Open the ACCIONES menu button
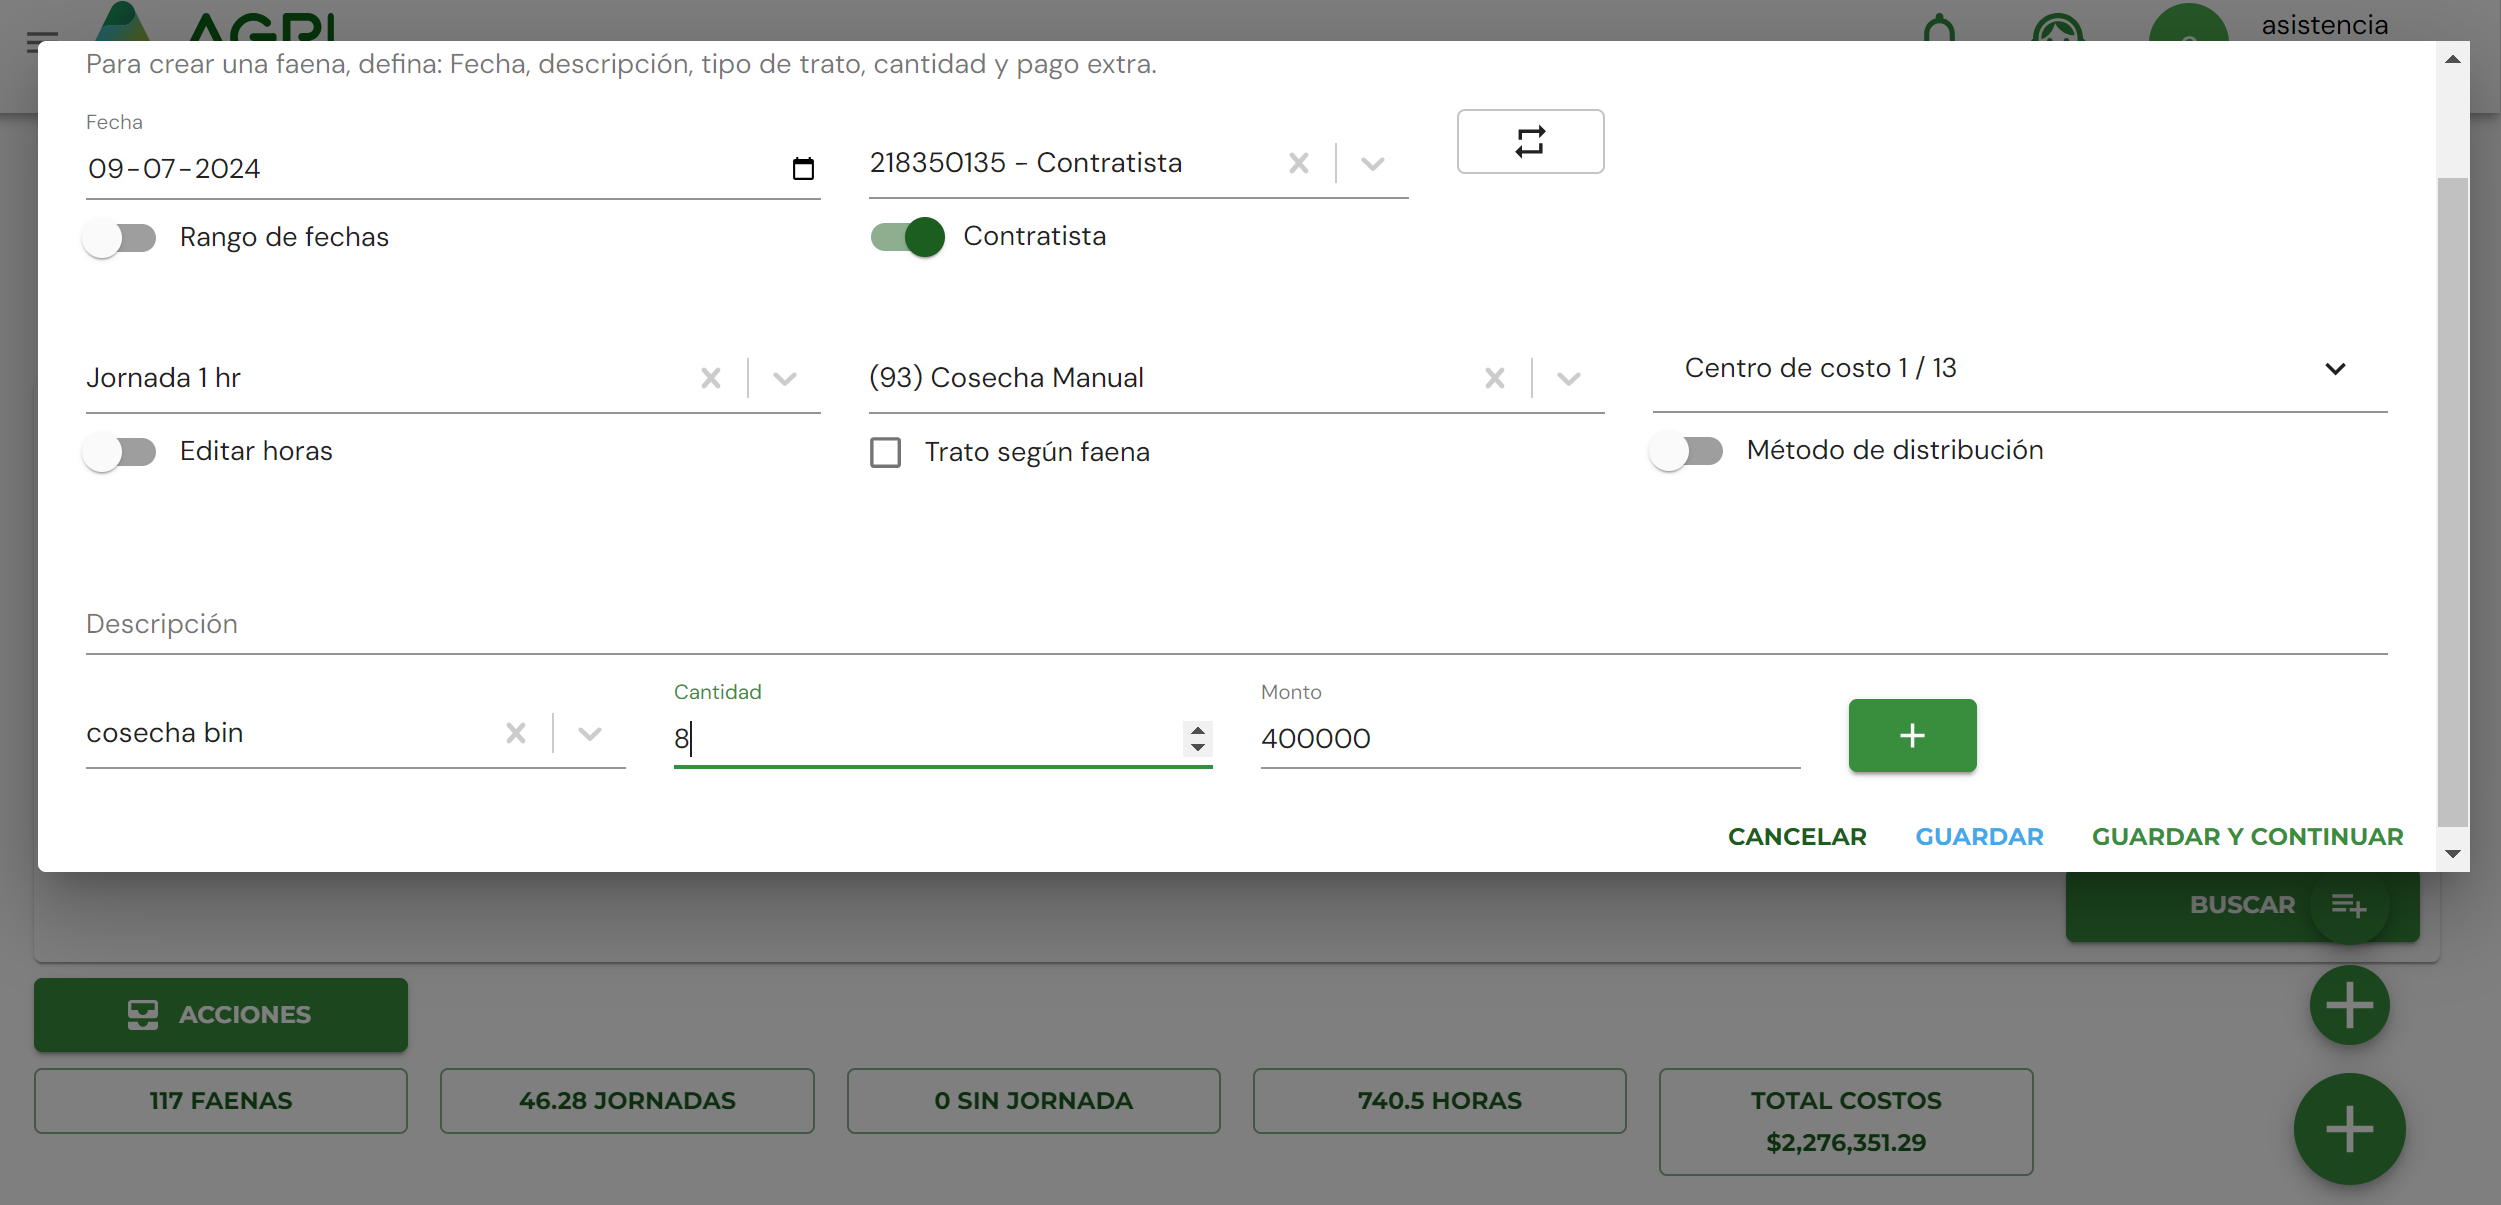This screenshot has width=2501, height=1205. [221, 1014]
